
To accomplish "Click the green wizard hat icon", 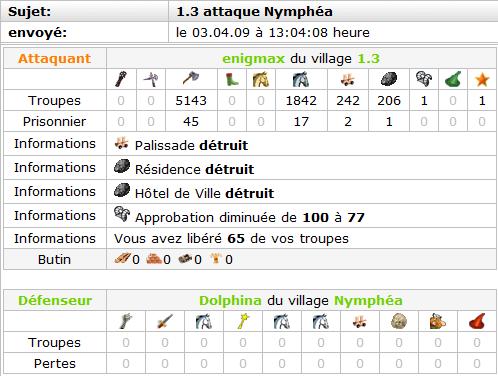I will coord(453,79).
